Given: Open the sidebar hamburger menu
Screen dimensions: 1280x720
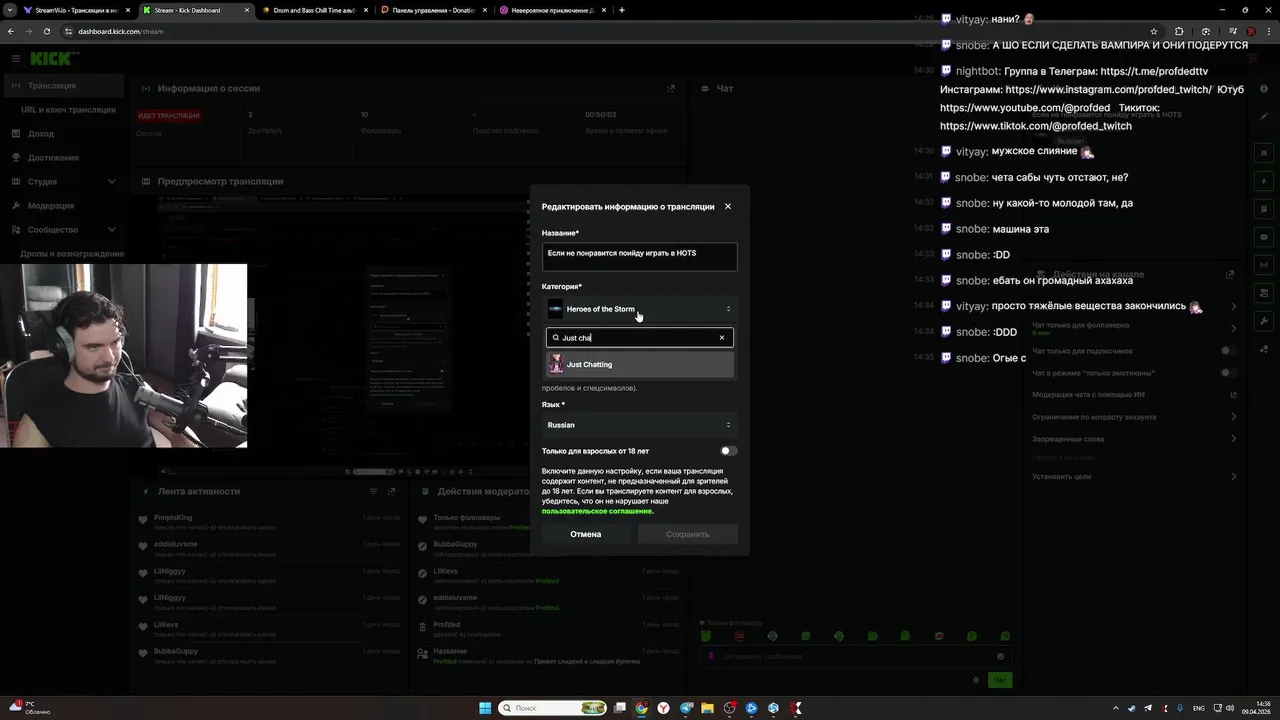Looking at the screenshot, I should click(15, 59).
